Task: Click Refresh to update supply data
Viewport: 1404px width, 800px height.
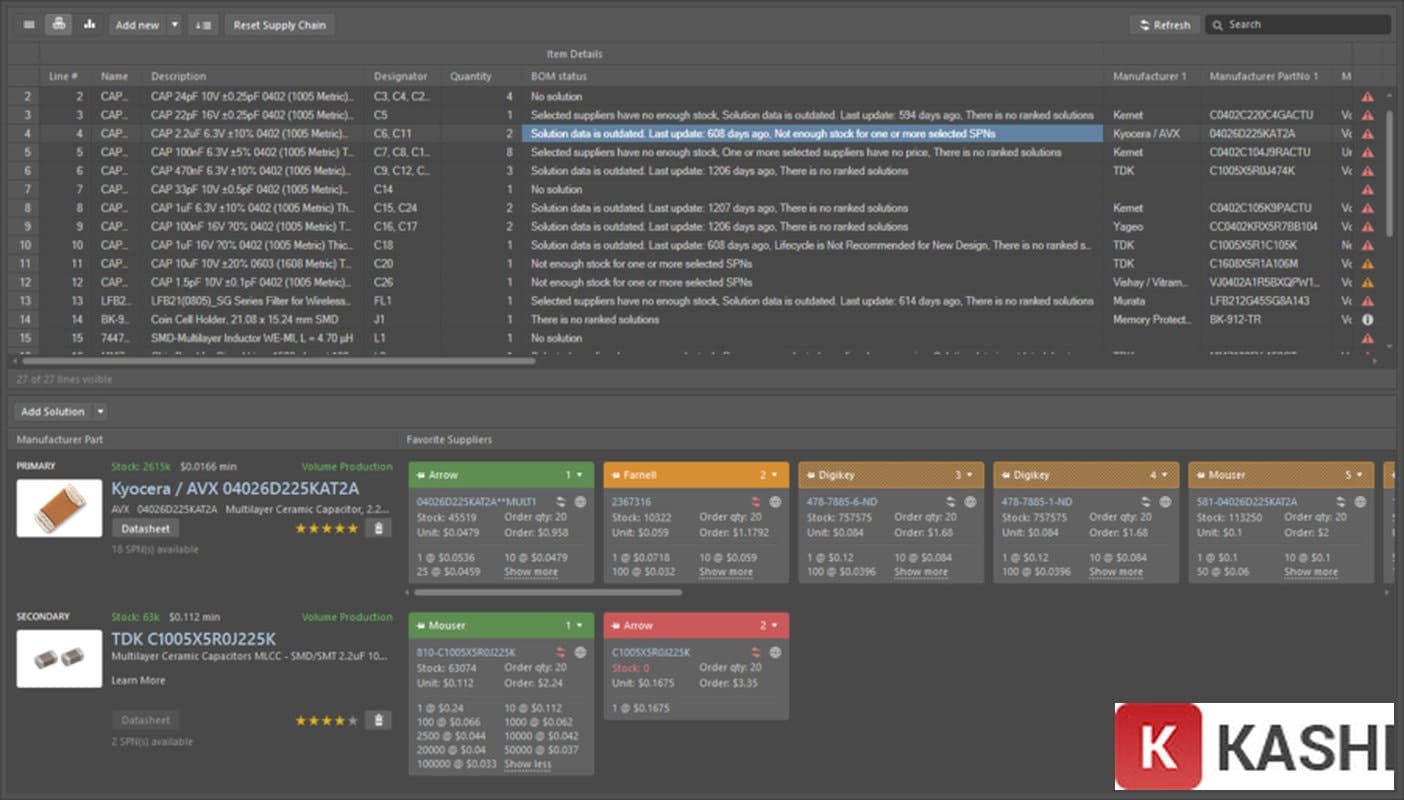Action: [1164, 25]
